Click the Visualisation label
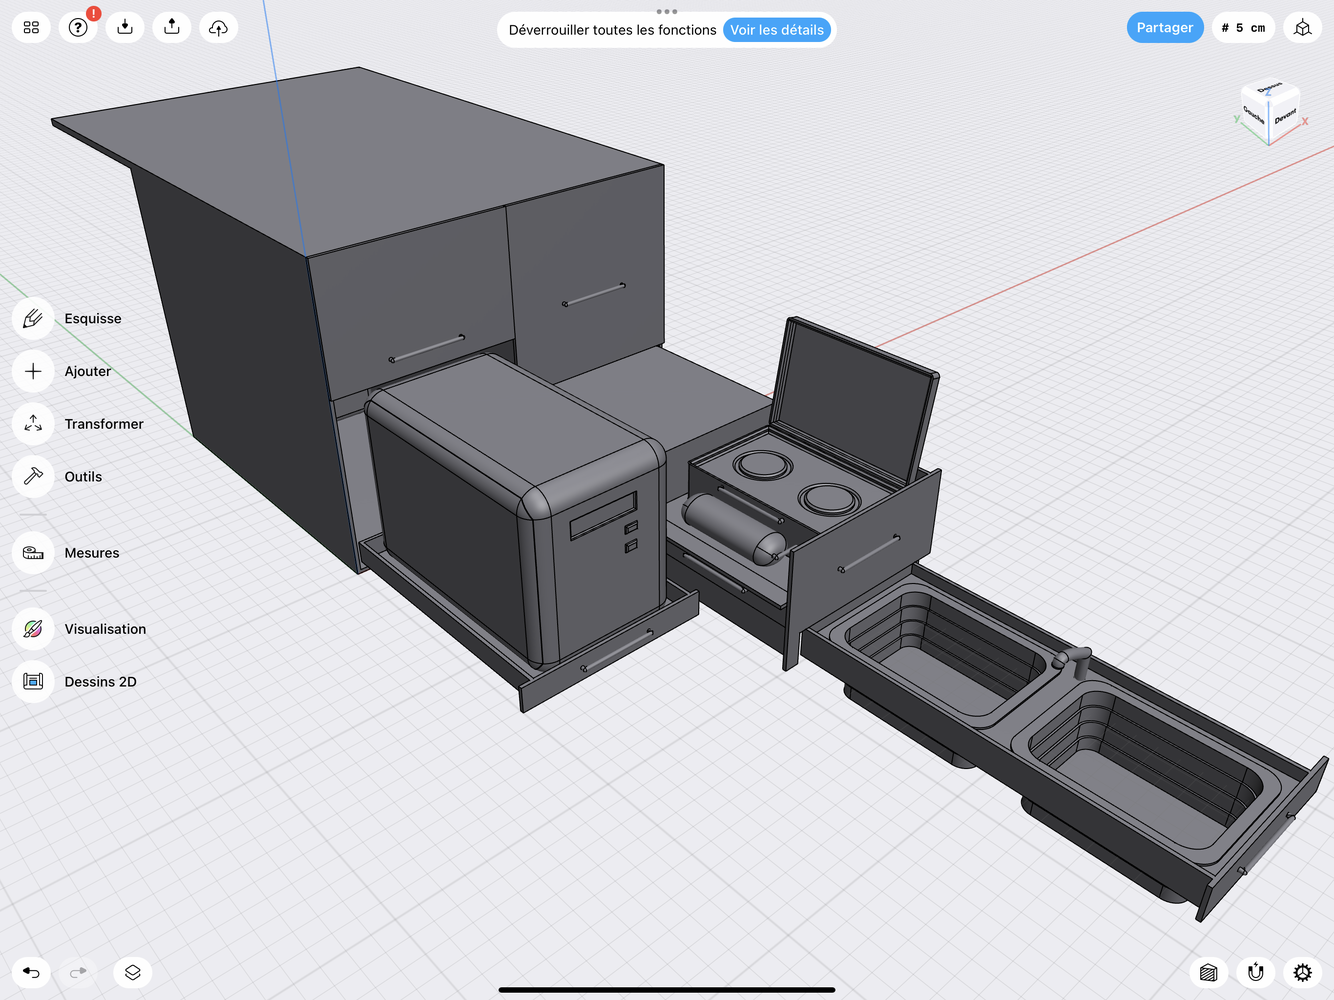This screenshot has width=1334, height=1000. 105,629
